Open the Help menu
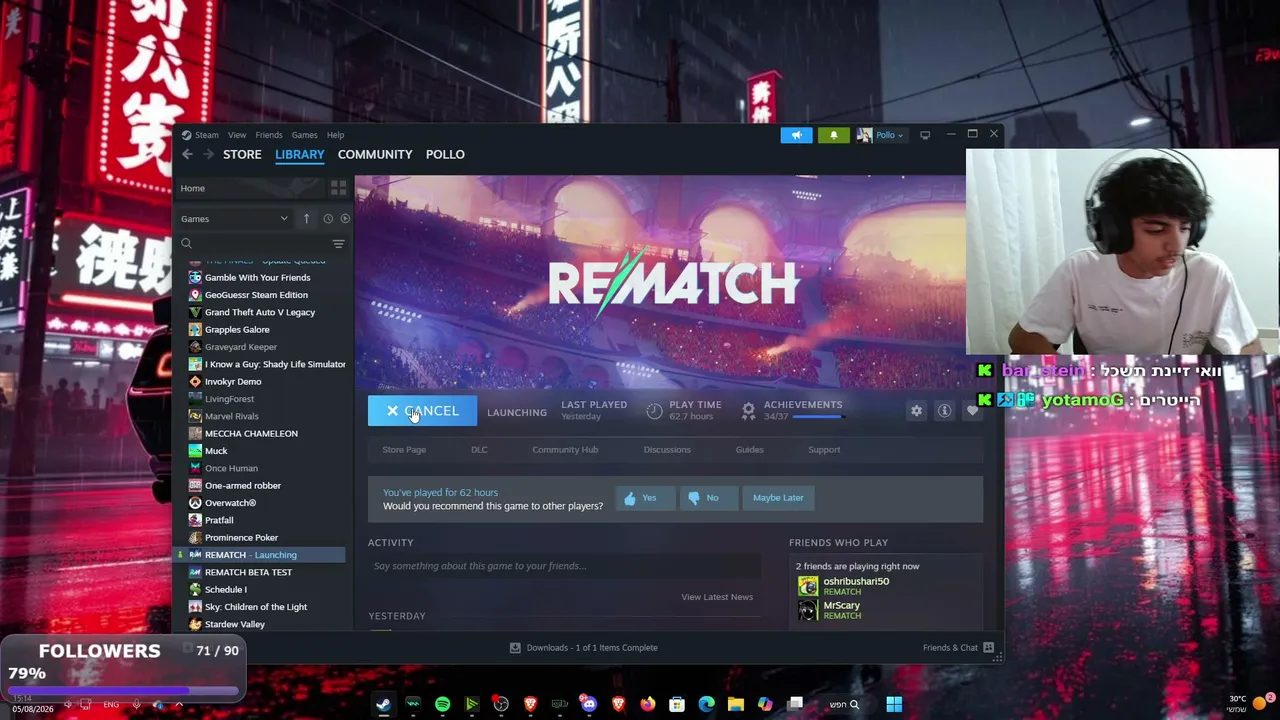Image resolution: width=1280 pixels, height=720 pixels. pos(335,135)
